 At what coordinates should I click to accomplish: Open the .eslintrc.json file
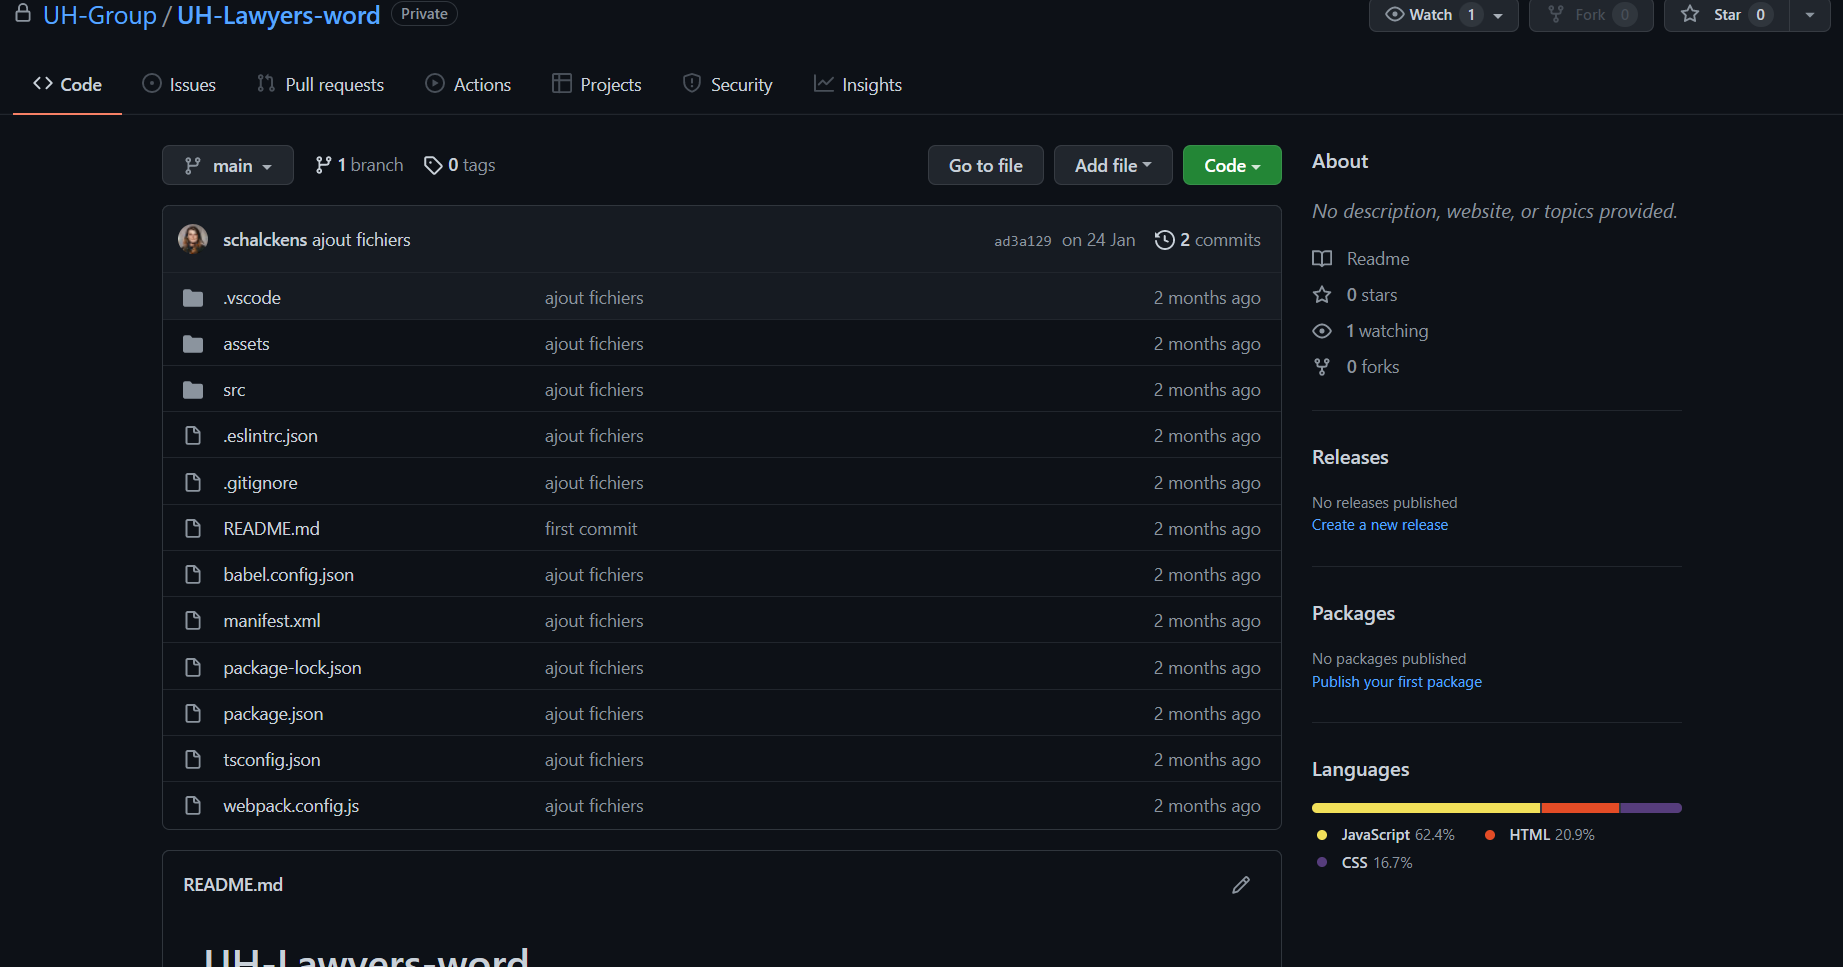pos(271,436)
